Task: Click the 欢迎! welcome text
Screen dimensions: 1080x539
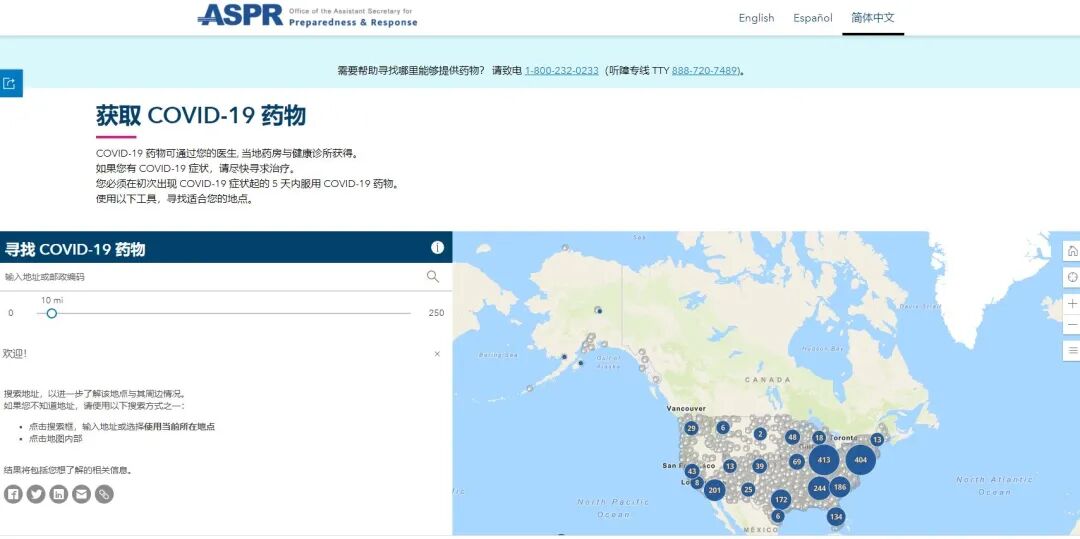Action: 14,353
